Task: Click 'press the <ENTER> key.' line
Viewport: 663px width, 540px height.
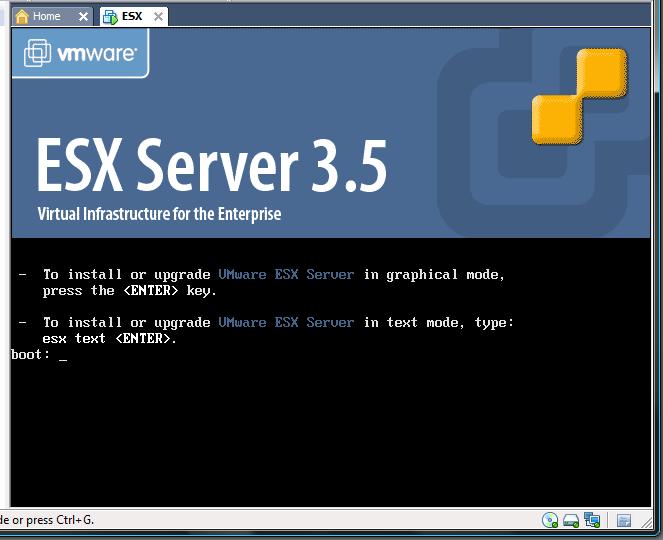Action: (x=130, y=291)
